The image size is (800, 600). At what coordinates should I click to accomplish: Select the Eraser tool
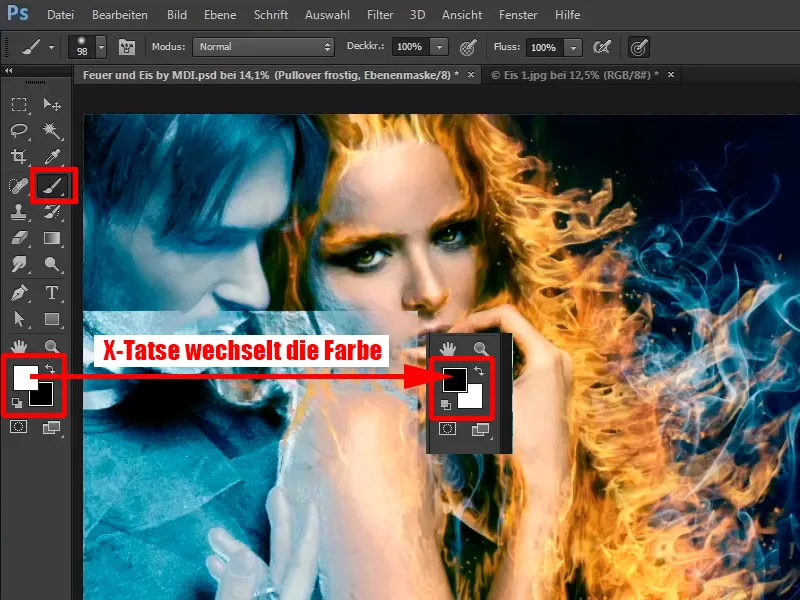click(19, 238)
